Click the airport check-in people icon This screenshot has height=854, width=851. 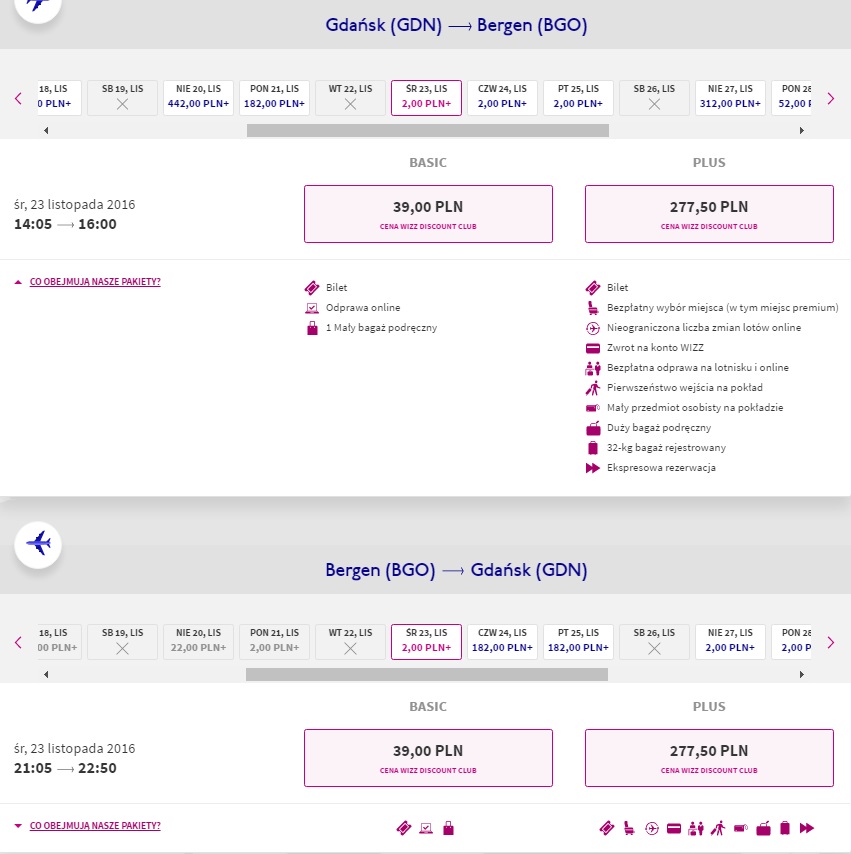coord(593,368)
